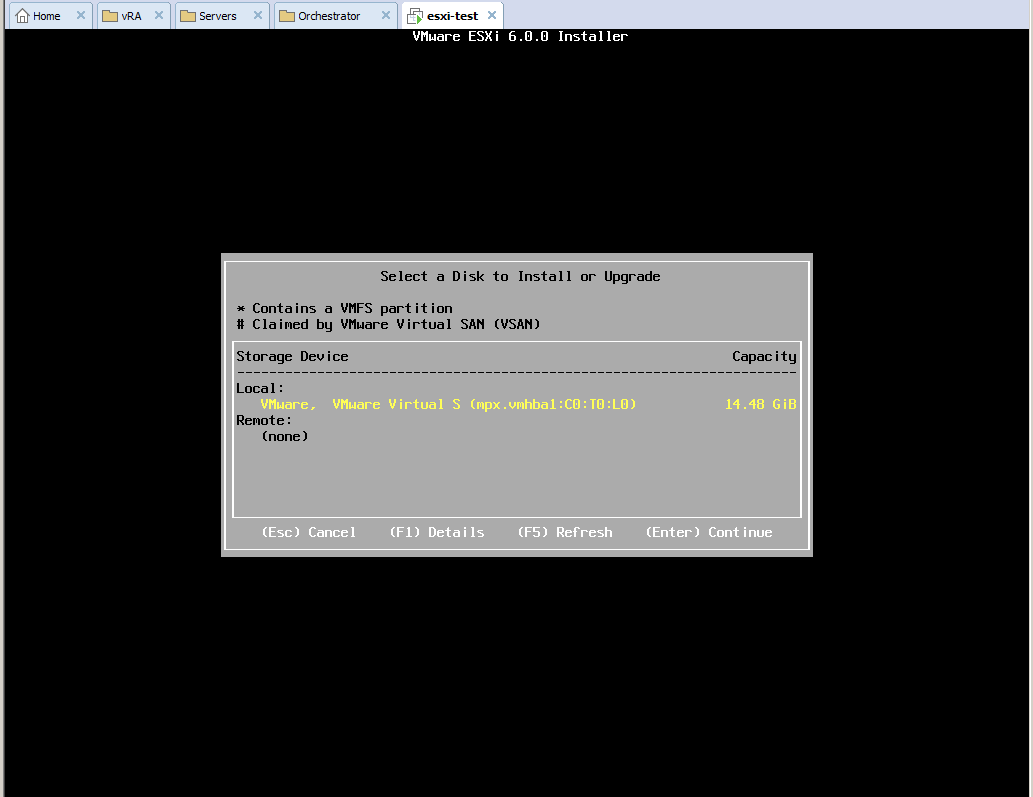The width and height of the screenshot is (1033, 797).
Task: Select the VMware Virtual S storage device
Action: point(450,404)
